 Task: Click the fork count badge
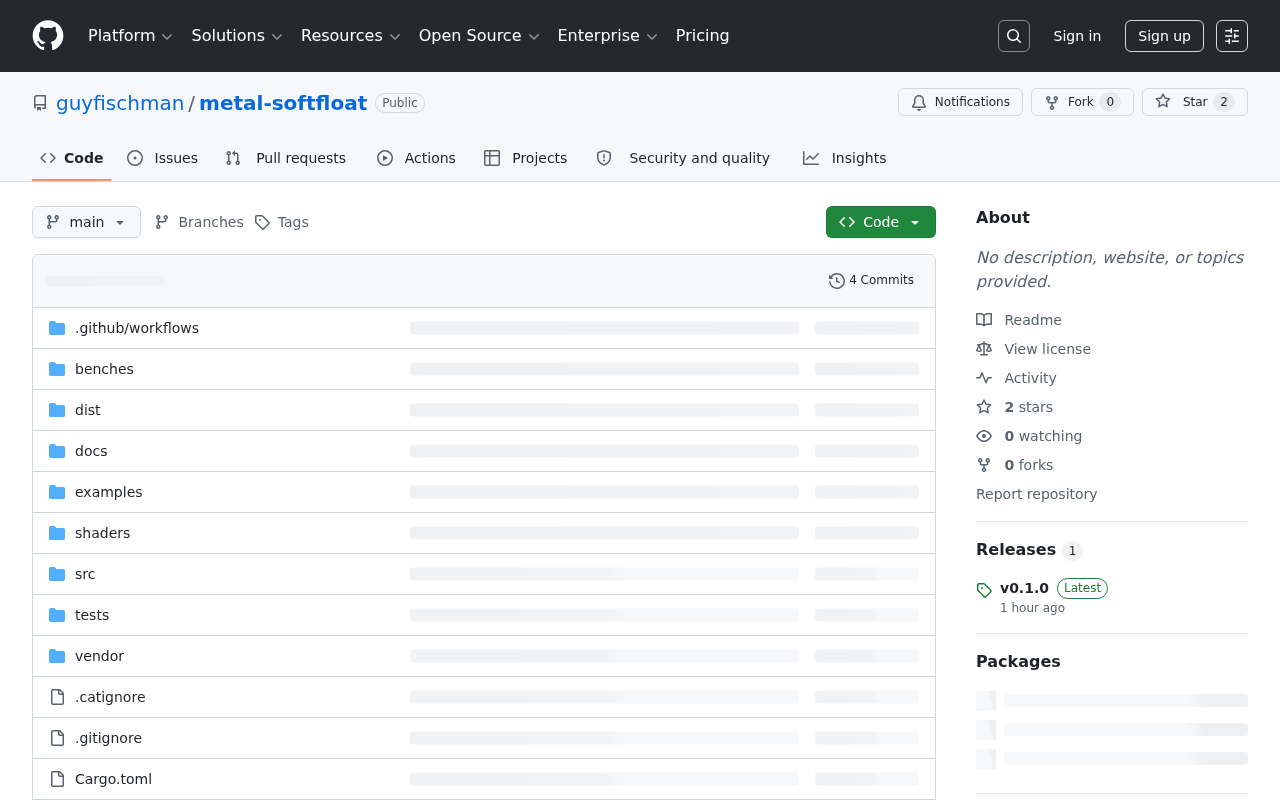(x=1110, y=102)
